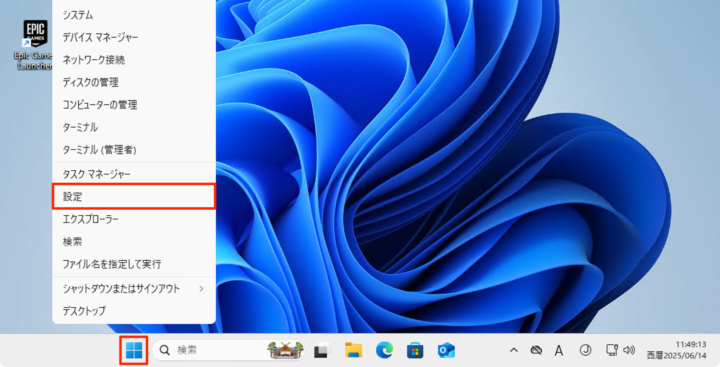This screenshot has height=367, width=720.
Task: Open Outlook from taskbar
Action: pyautogui.click(x=446, y=351)
